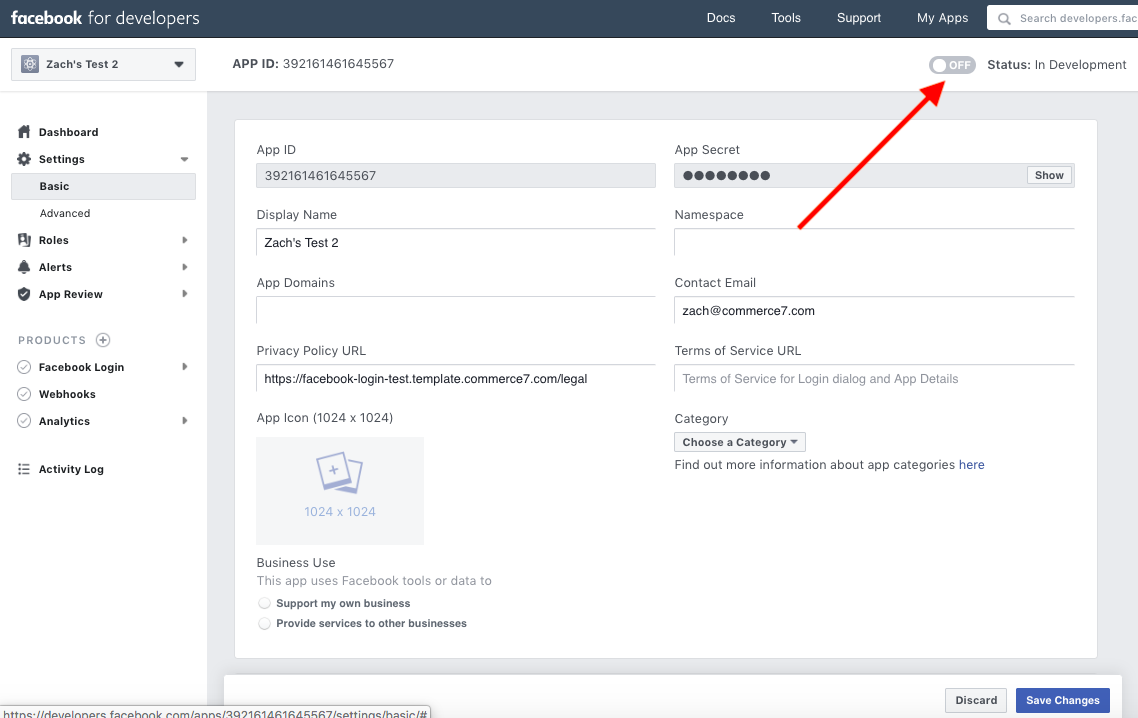1138x718 pixels.
Task: Click the Facebook Login checkmark icon
Action: click(24, 367)
